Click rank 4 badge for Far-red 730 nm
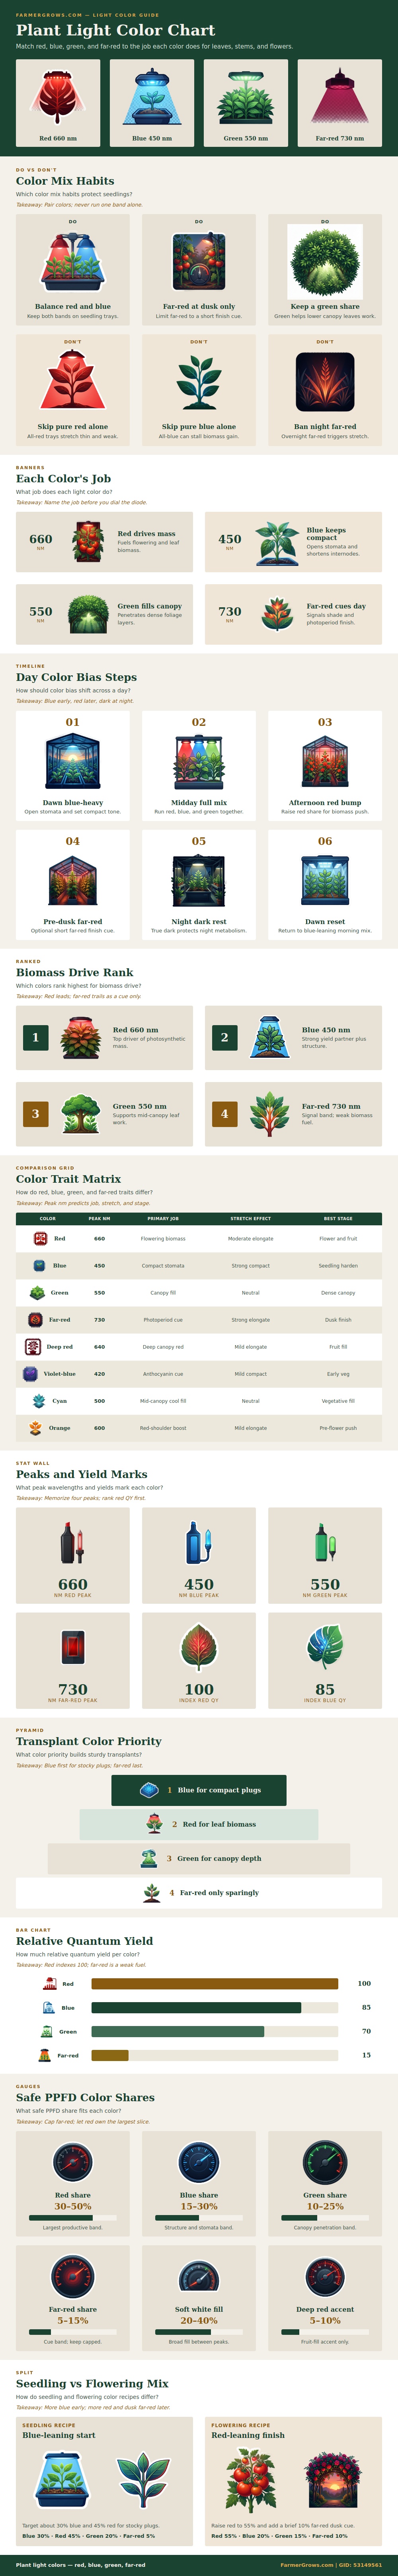This screenshot has width=398, height=2576. 224,1114
